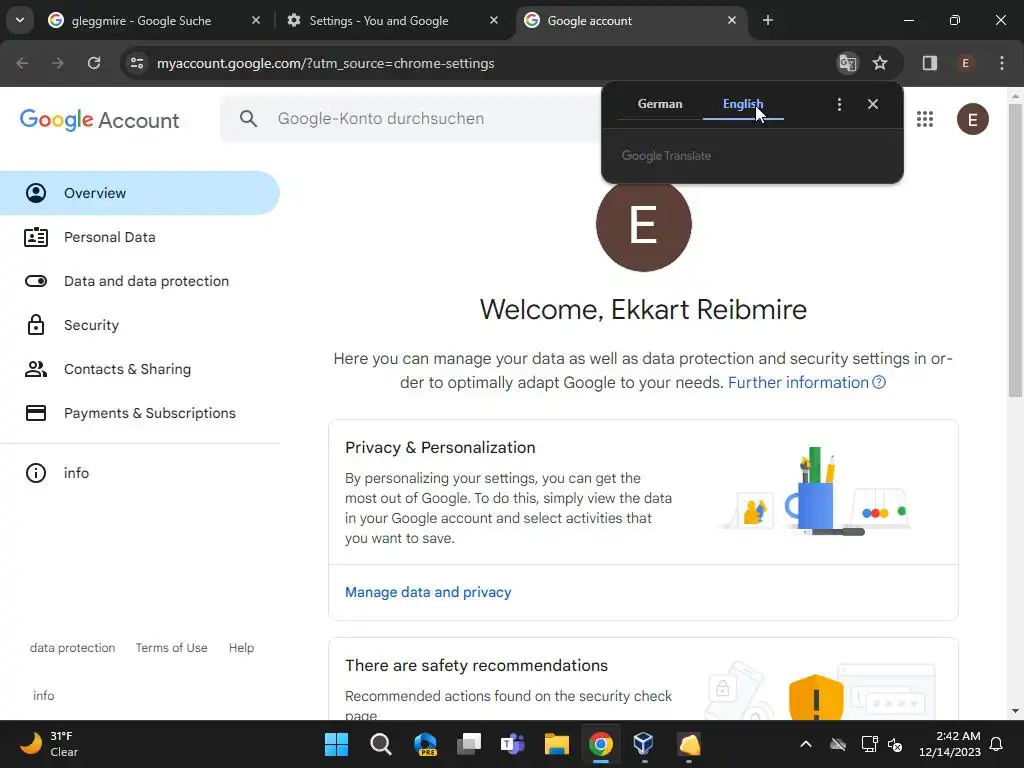Open Google account avatar E at top right
This screenshot has height=768, width=1024.
(972, 119)
